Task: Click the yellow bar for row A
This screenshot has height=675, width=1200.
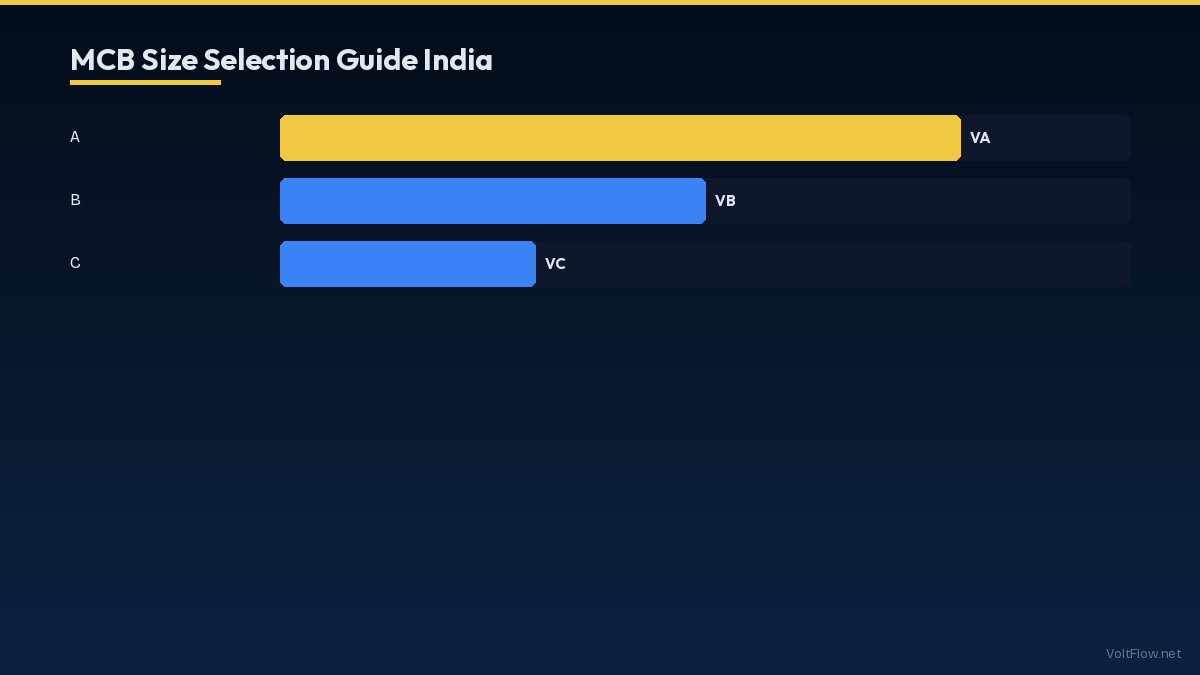Action: click(620, 138)
